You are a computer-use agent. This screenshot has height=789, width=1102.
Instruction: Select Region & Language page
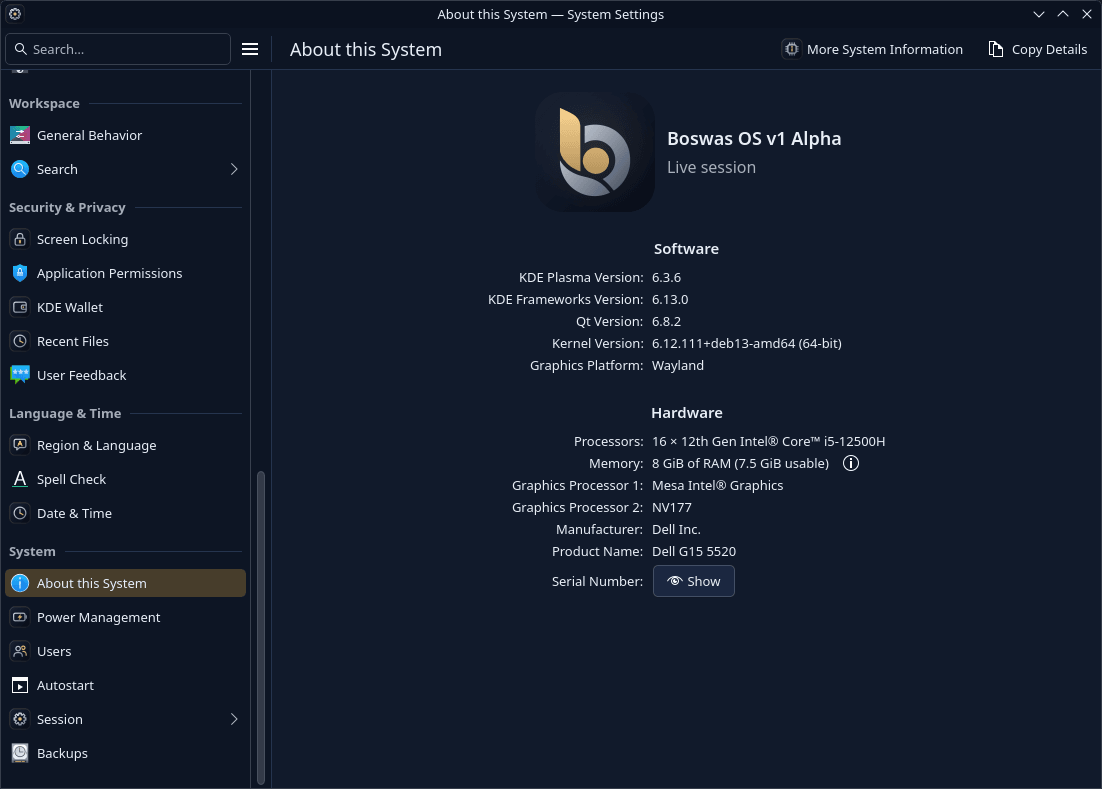pos(125,445)
